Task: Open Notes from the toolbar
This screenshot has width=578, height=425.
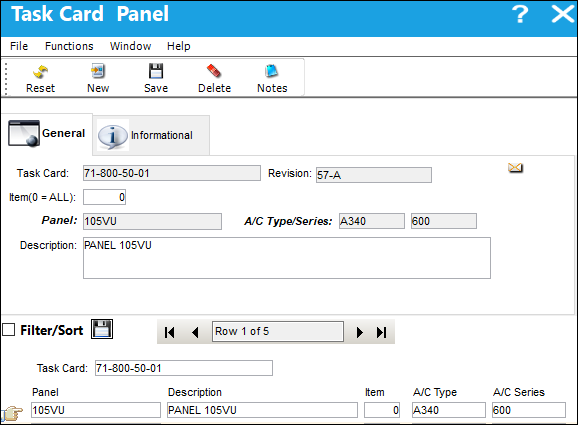Action: [272, 79]
